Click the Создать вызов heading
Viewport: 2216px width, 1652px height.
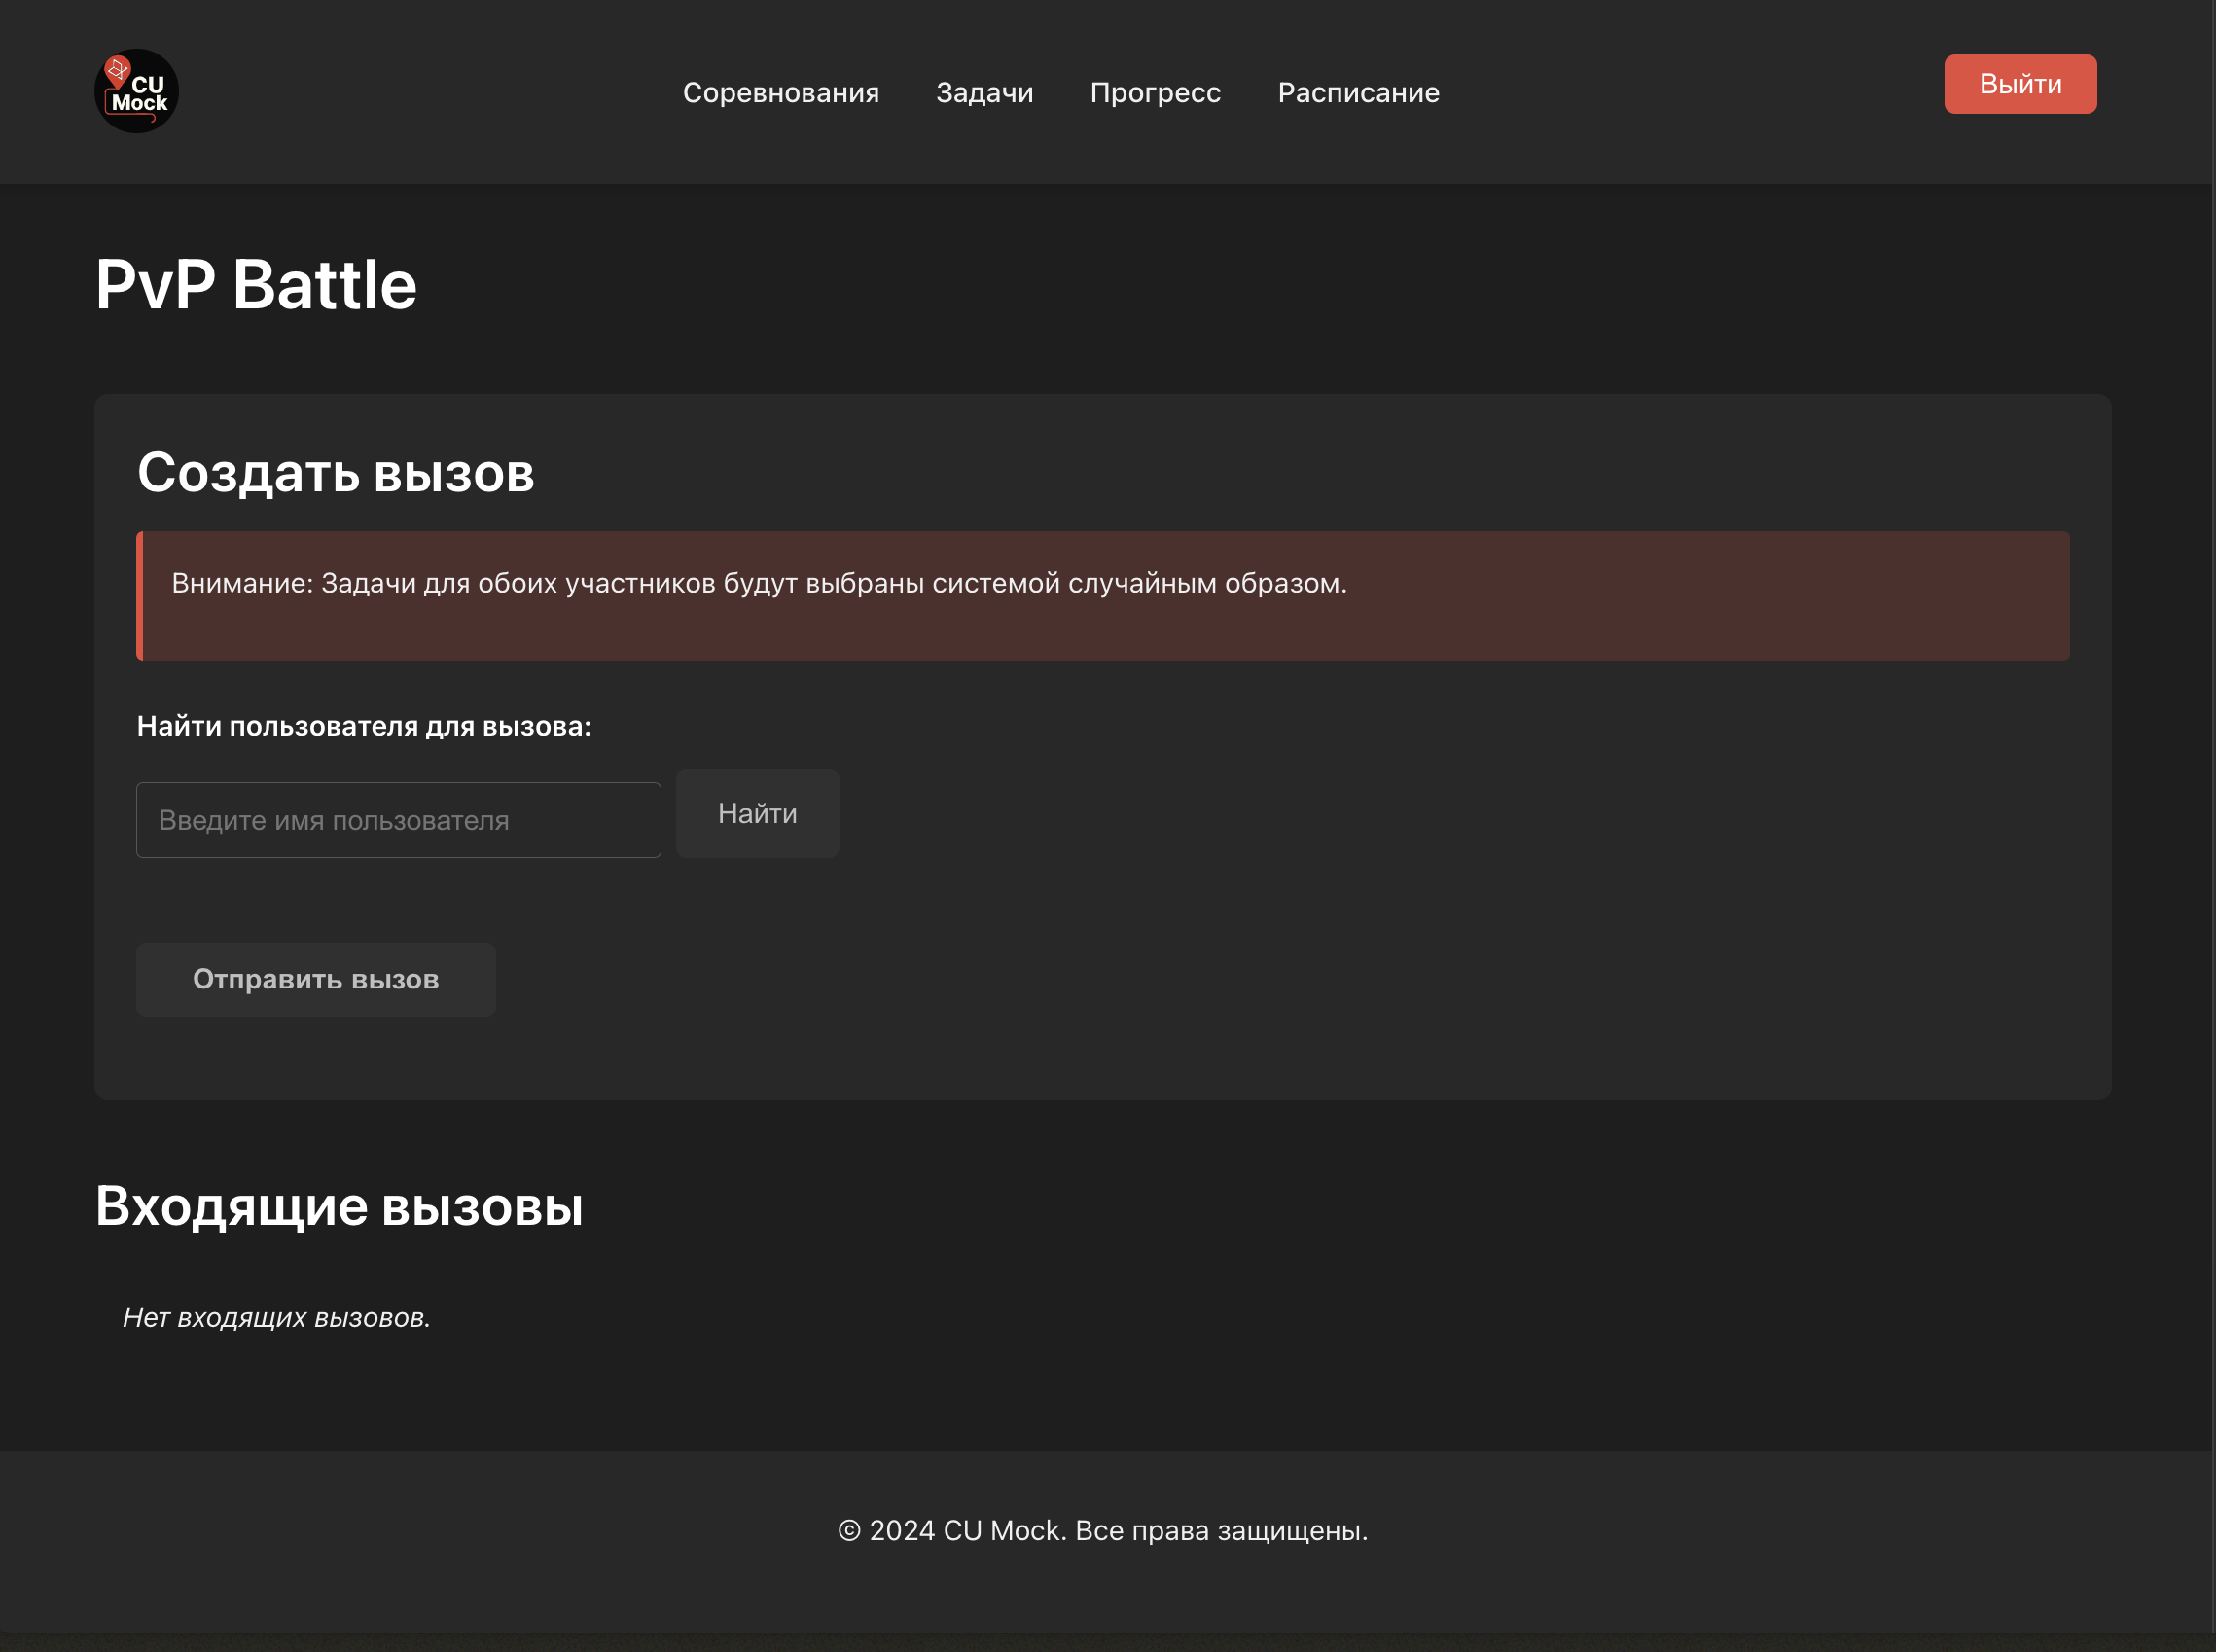tap(335, 473)
